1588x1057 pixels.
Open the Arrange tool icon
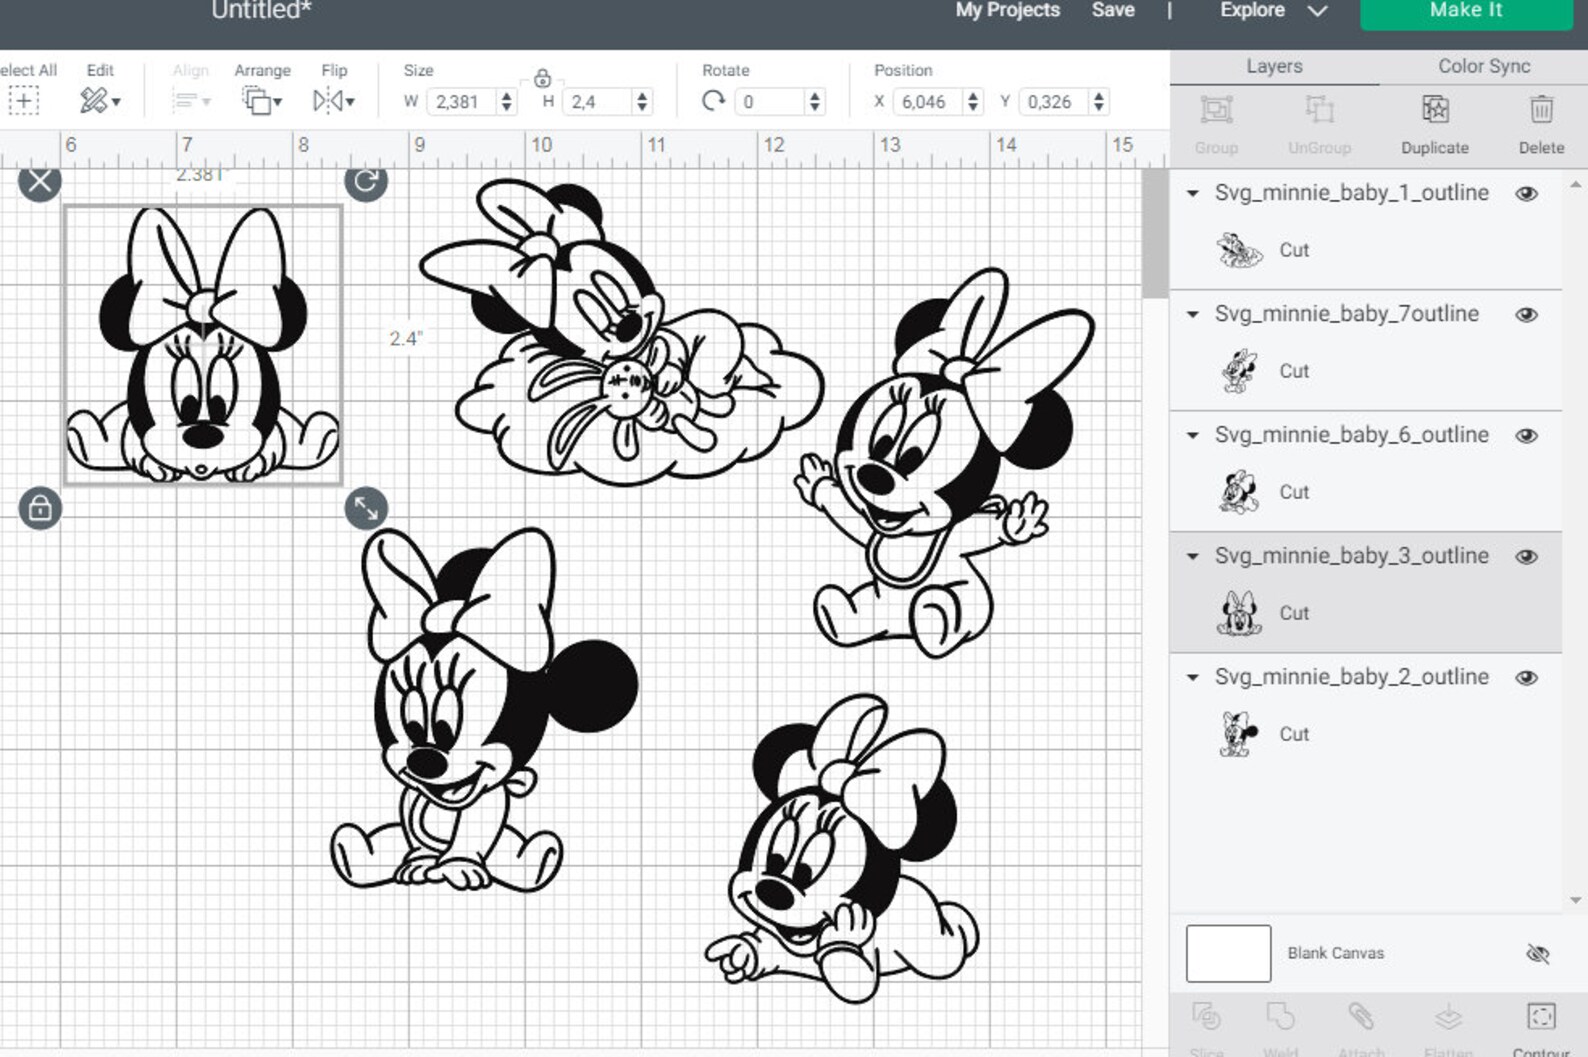click(x=261, y=101)
